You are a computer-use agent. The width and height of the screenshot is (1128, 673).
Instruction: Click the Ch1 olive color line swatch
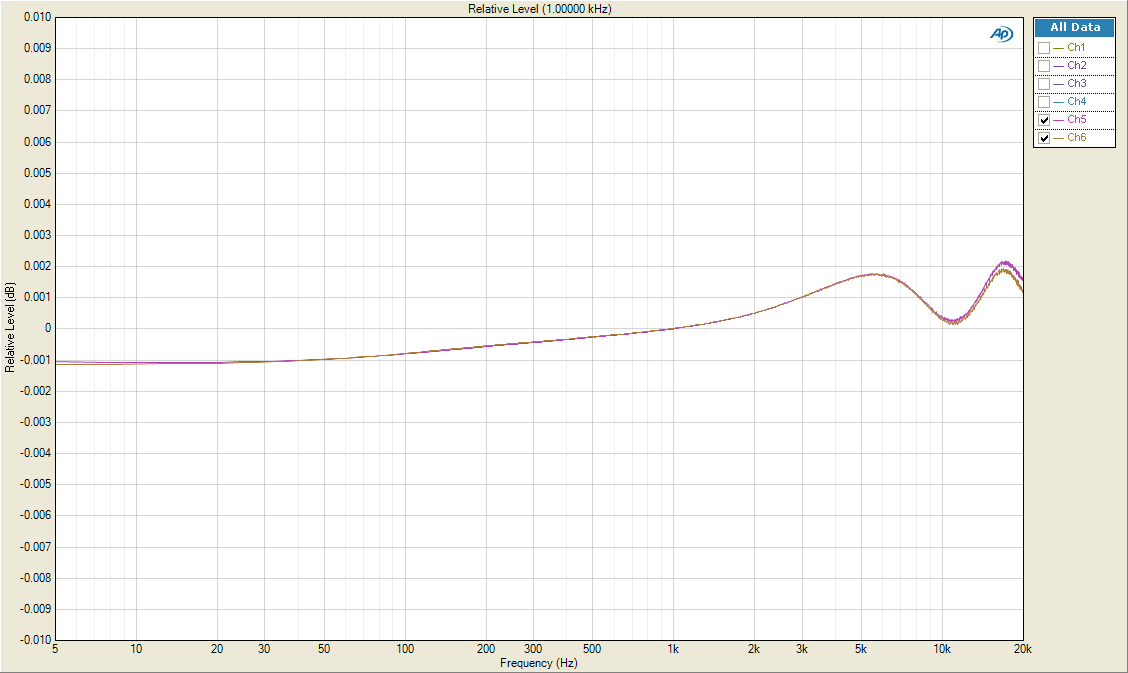pyautogui.click(x=1058, y=48)
